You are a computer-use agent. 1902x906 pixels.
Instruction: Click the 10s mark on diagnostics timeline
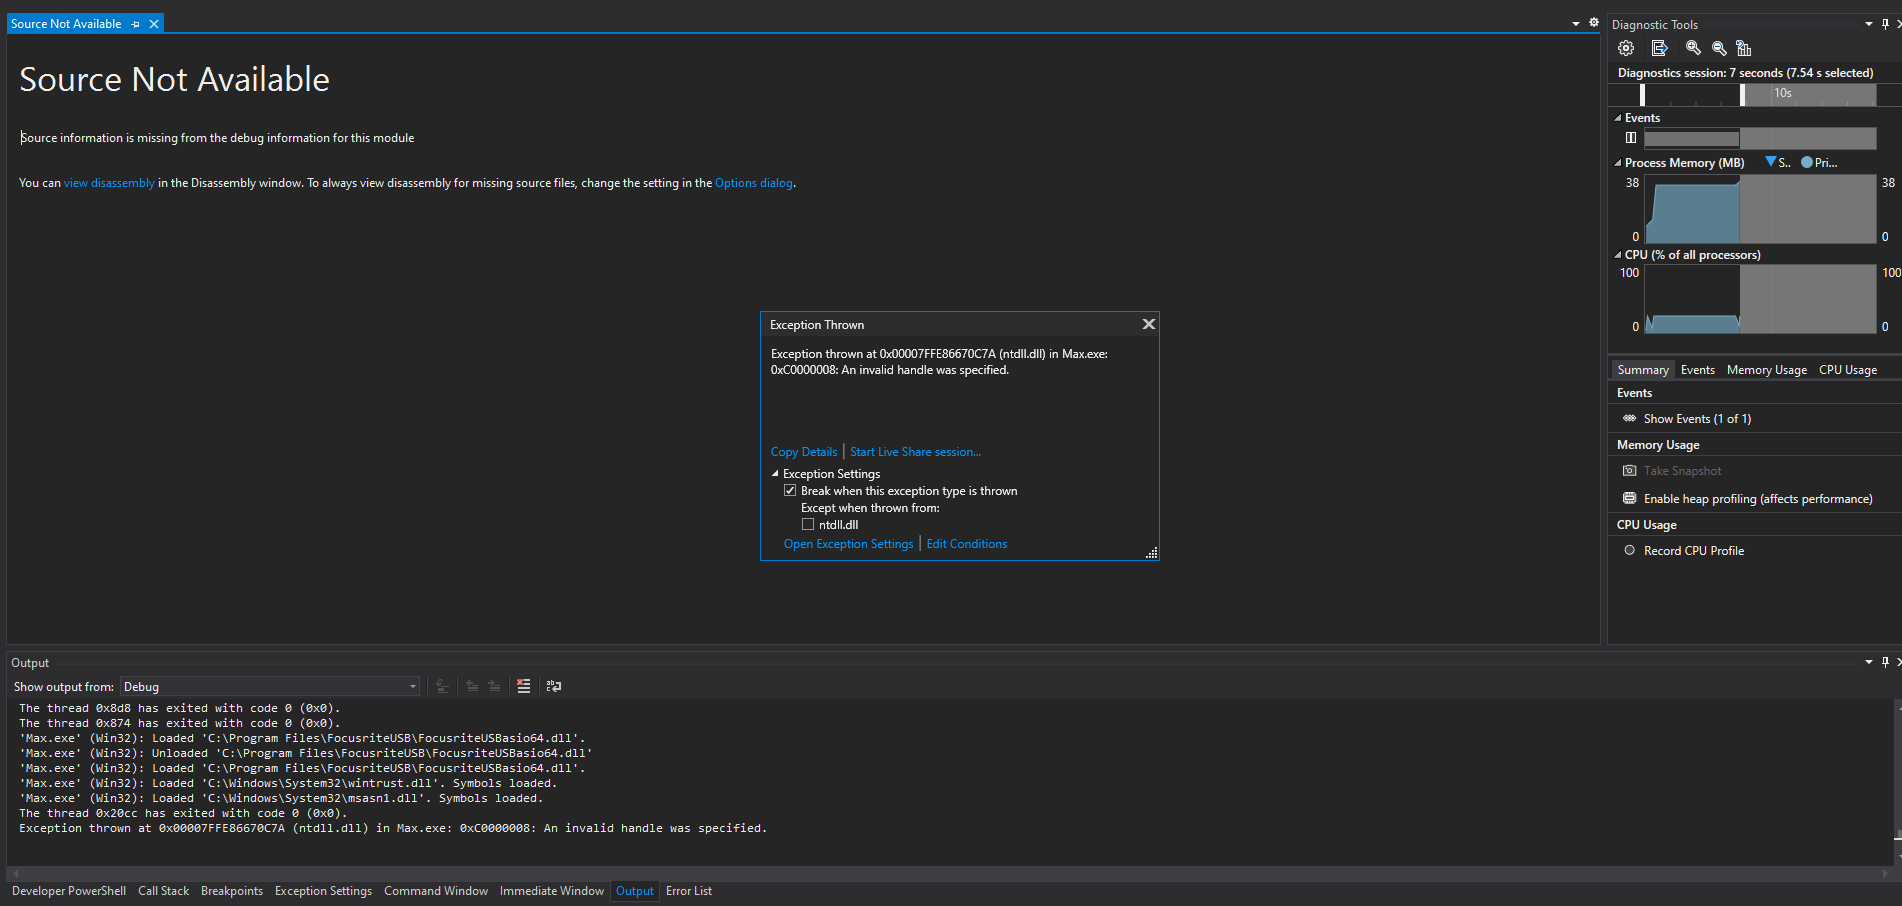coord(1783,93)
